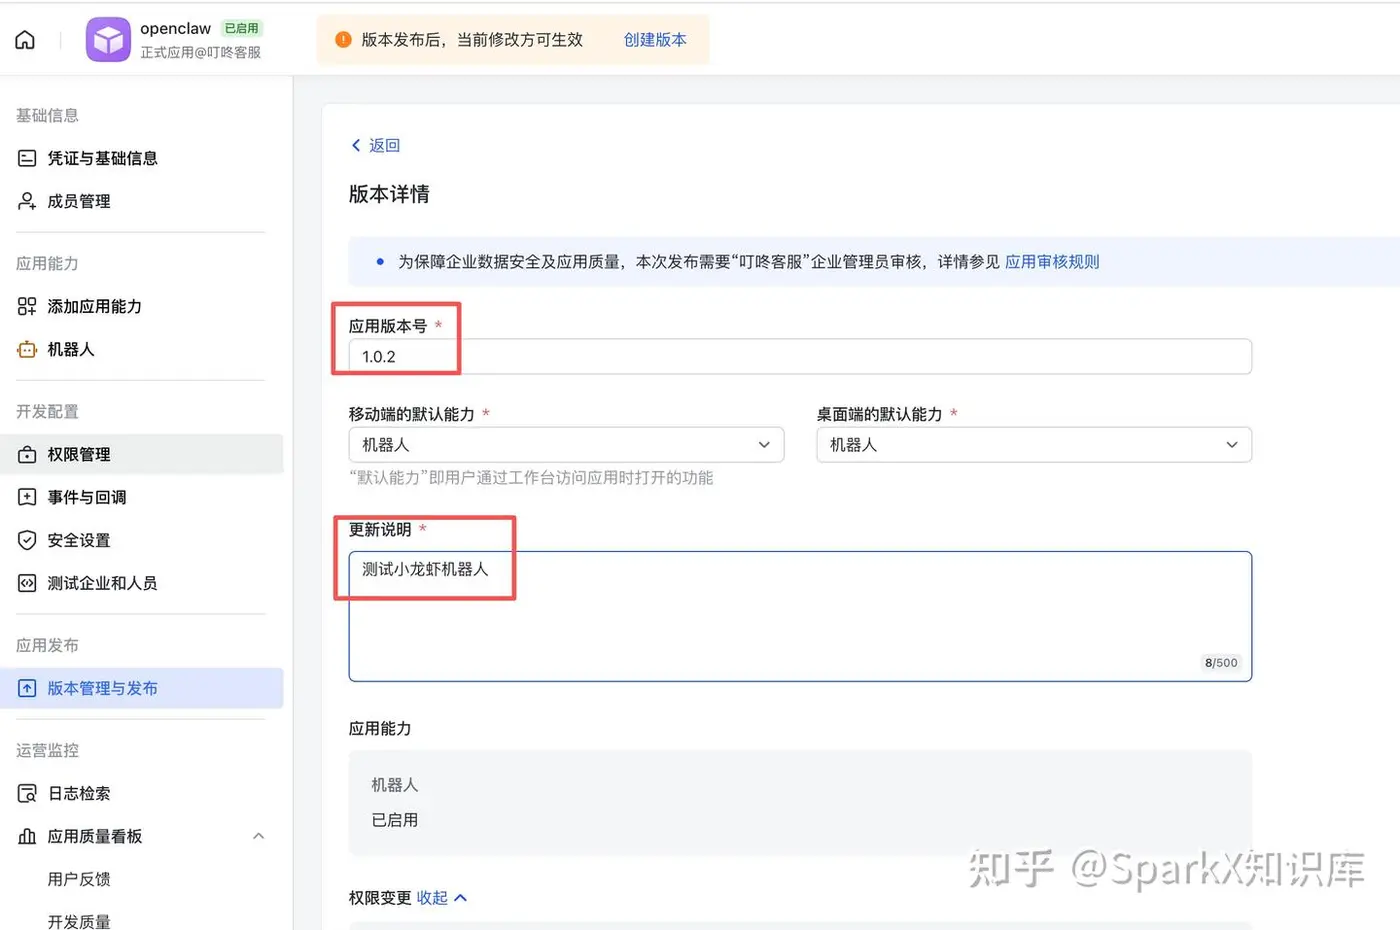Go to the home icon
1400x930 pixels.
[25, 40]
